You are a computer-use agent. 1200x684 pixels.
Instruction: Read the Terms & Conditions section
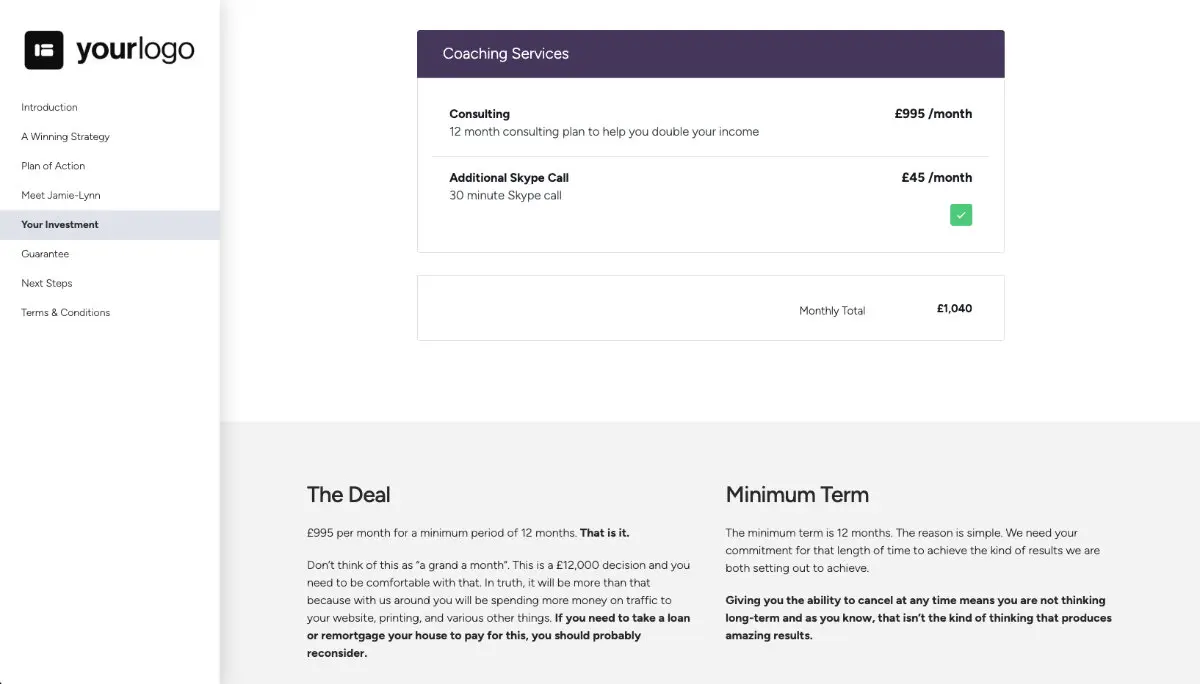[x=65, y=312]
